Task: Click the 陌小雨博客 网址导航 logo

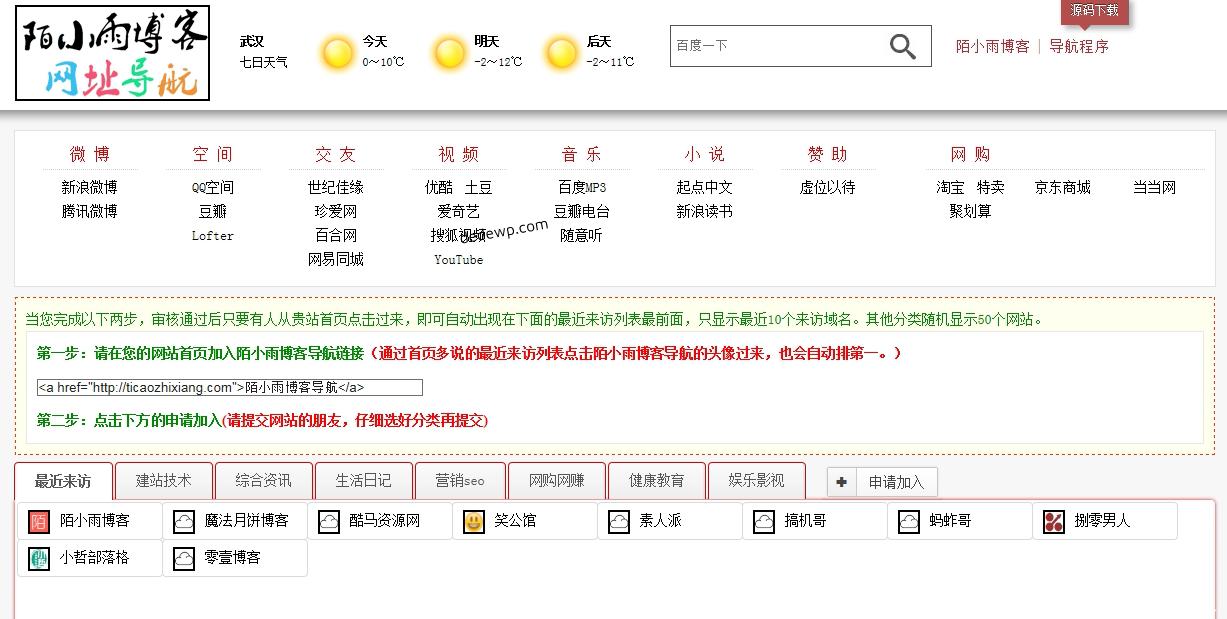Action: (113, 53)
